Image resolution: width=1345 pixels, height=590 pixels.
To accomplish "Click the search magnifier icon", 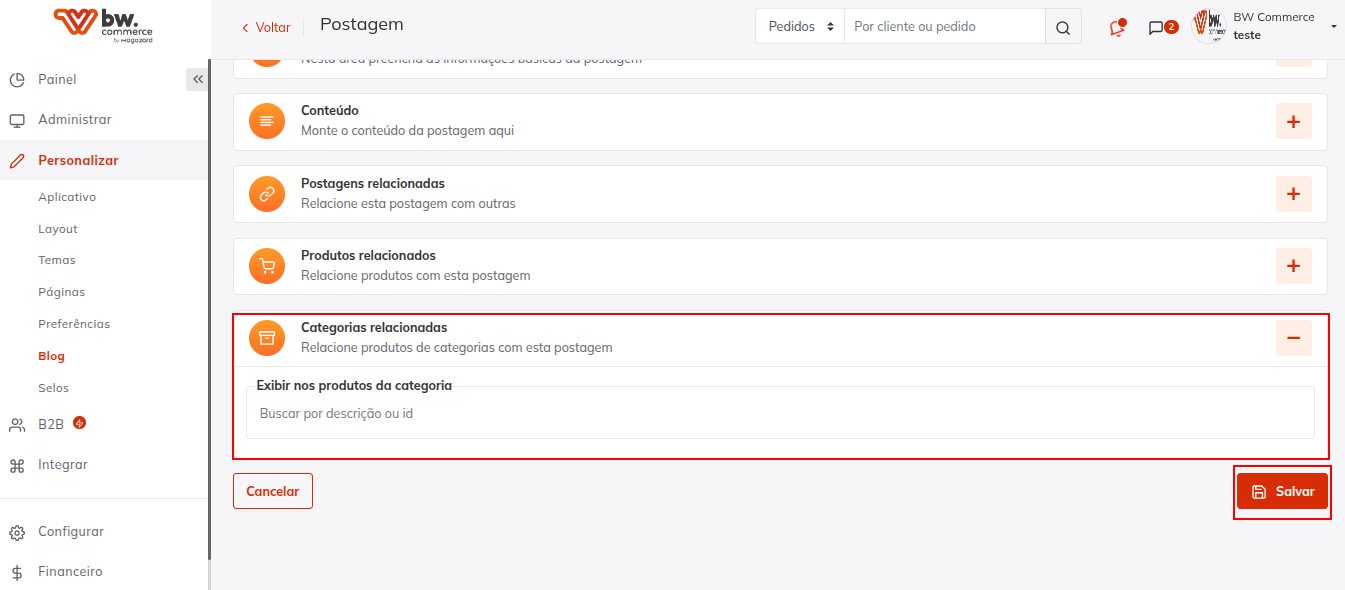I will pyautogui.click(x=1063, y=27).
